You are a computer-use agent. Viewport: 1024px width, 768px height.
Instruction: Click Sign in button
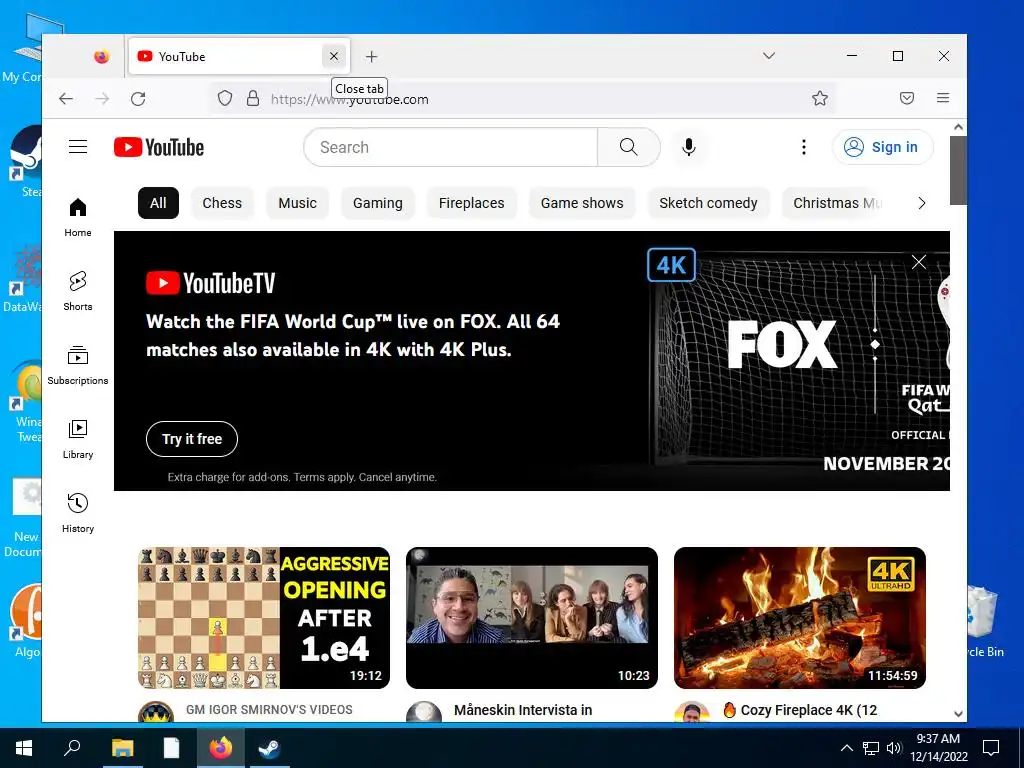tap(883, 147)
